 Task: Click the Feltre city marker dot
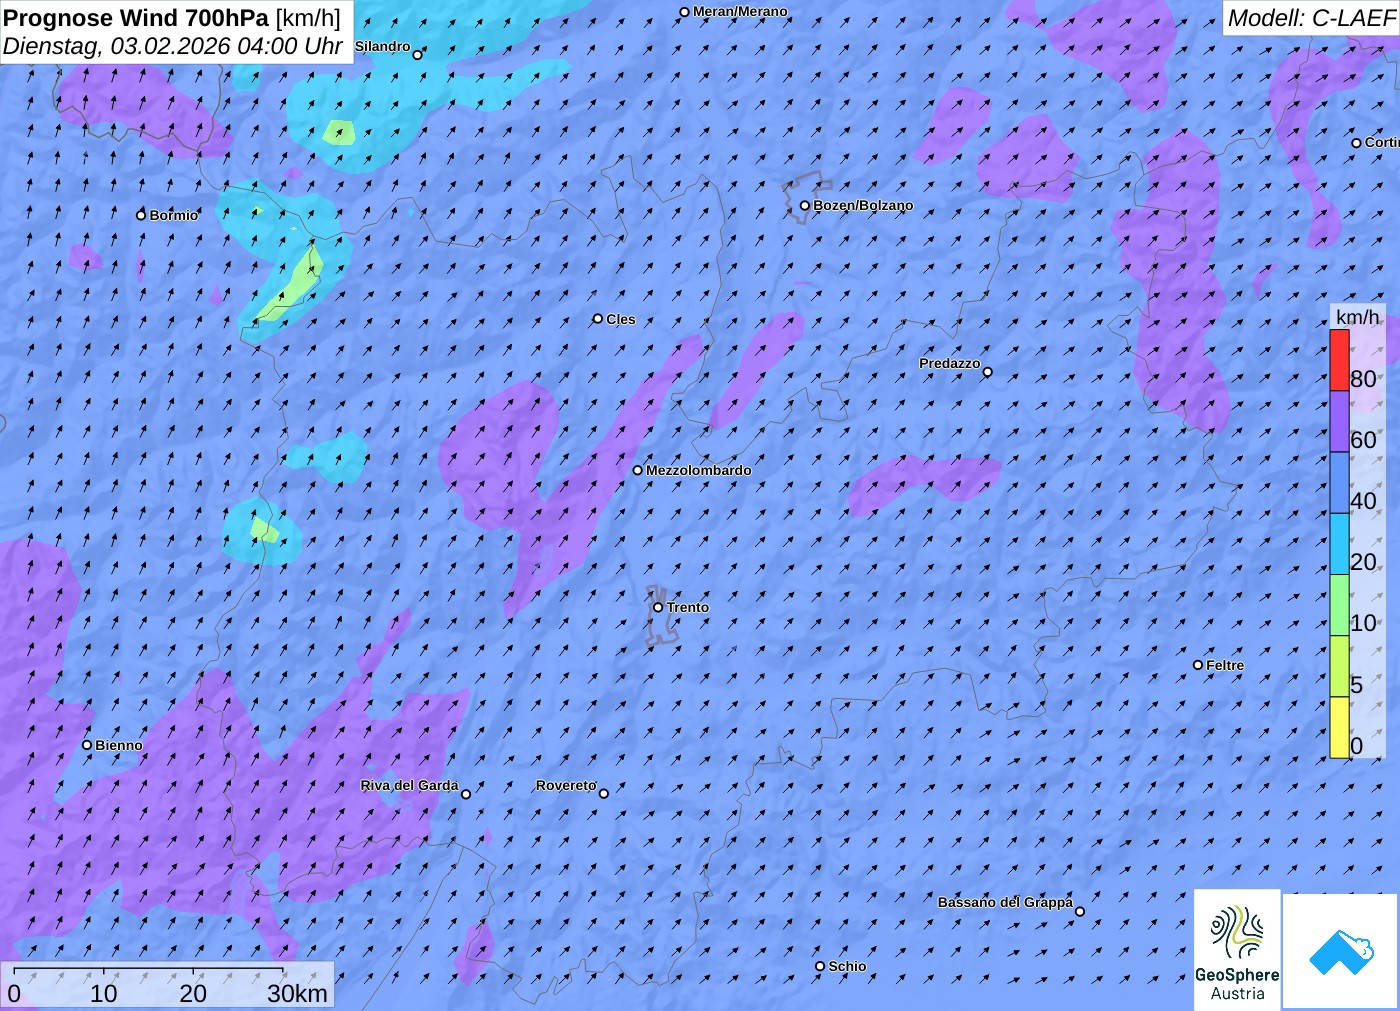click(x=1198, y=665)
